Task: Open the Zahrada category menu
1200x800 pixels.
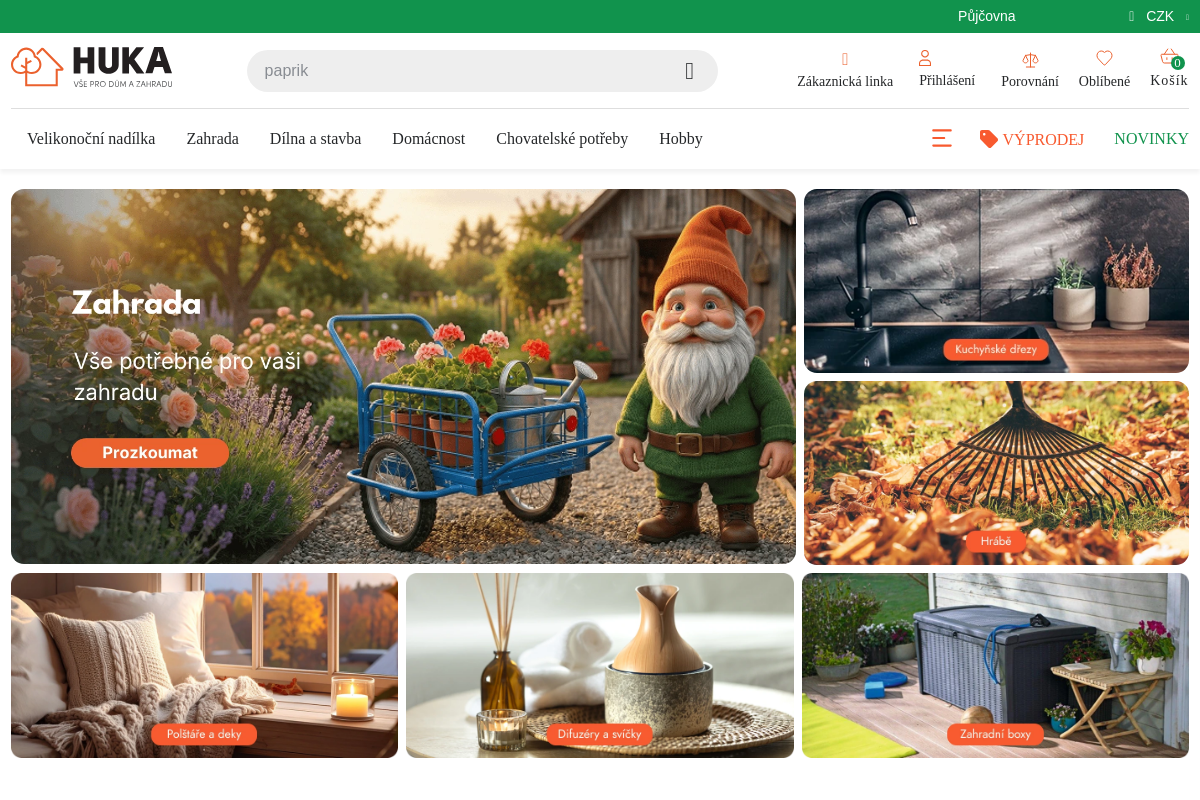Action: [212, 139]
